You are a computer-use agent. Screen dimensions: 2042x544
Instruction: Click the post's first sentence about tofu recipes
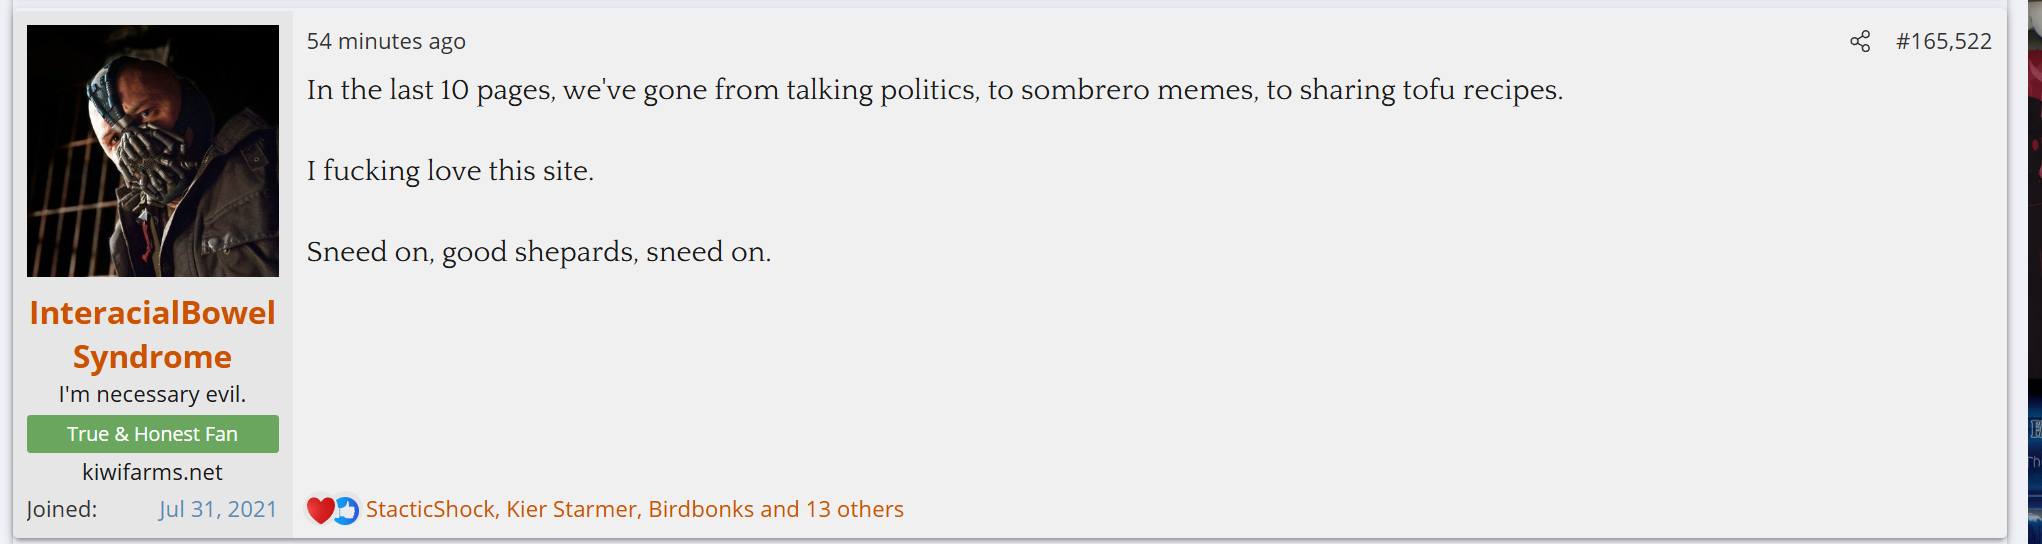tap(934, 90)
